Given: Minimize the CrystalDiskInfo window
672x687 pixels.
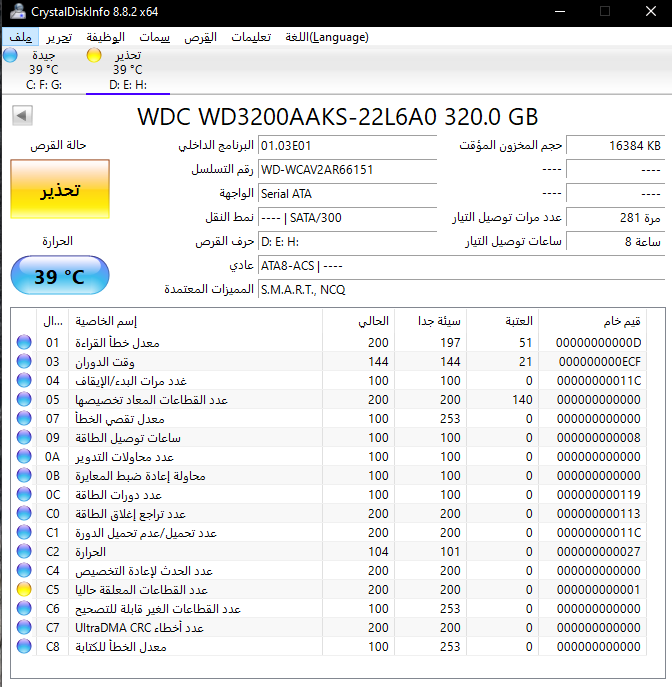Looking at the screenshot, I should click(x=560, y=11).
